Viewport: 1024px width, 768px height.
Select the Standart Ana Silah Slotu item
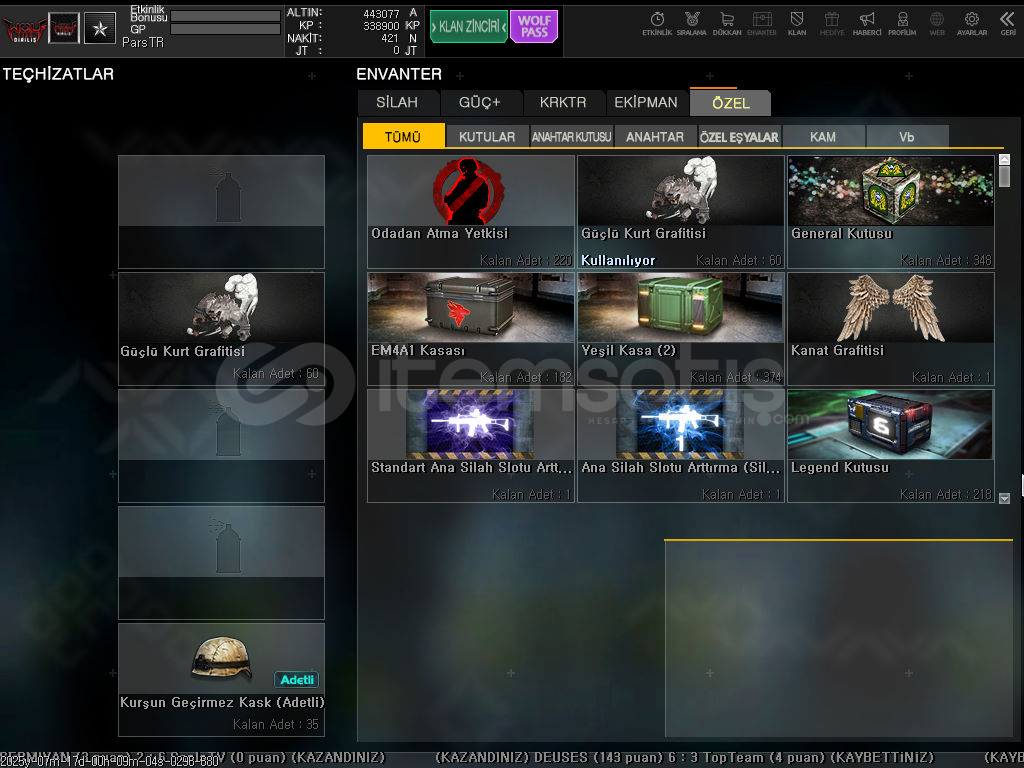click(x=471, y=446)
